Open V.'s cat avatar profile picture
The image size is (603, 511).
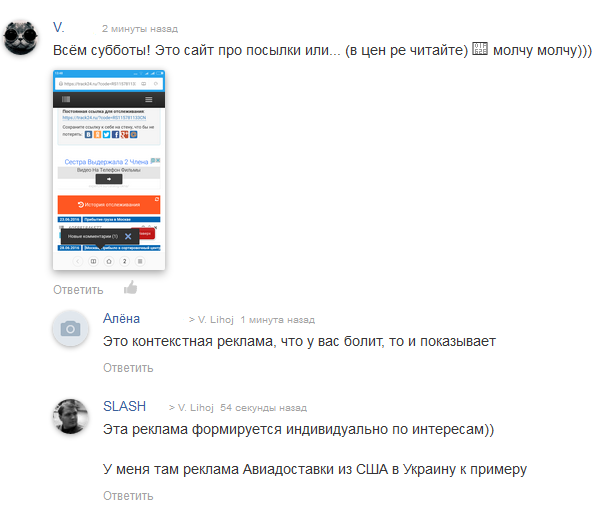20,37
